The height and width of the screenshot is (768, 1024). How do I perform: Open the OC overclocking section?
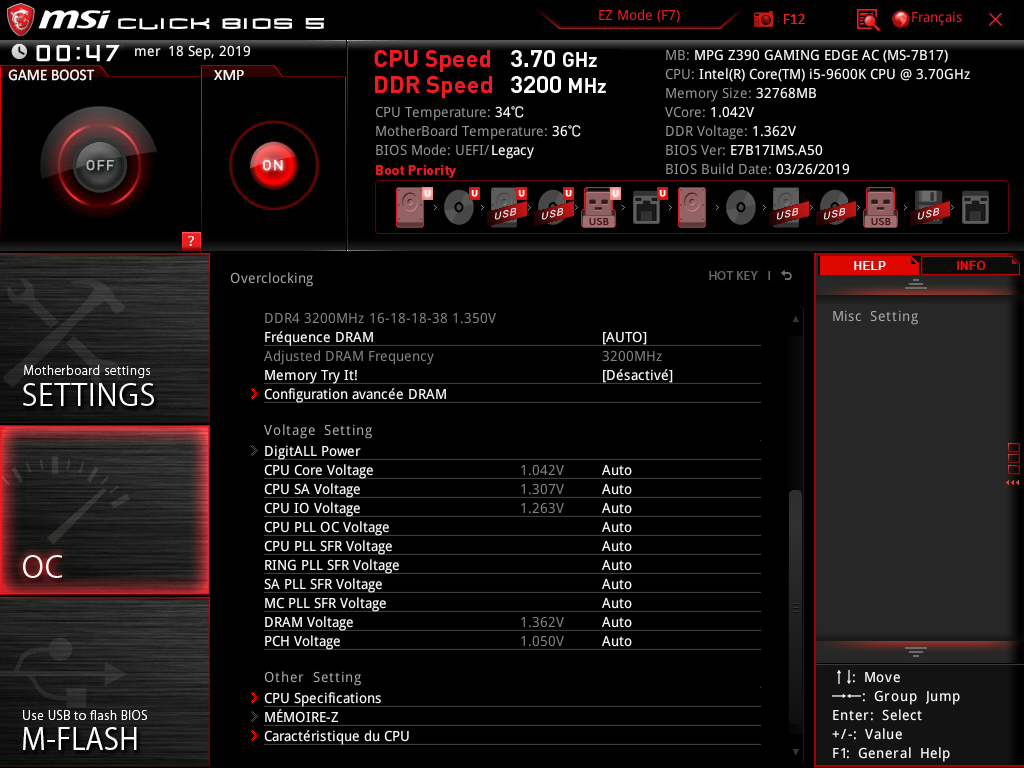[x=104, y=510]
